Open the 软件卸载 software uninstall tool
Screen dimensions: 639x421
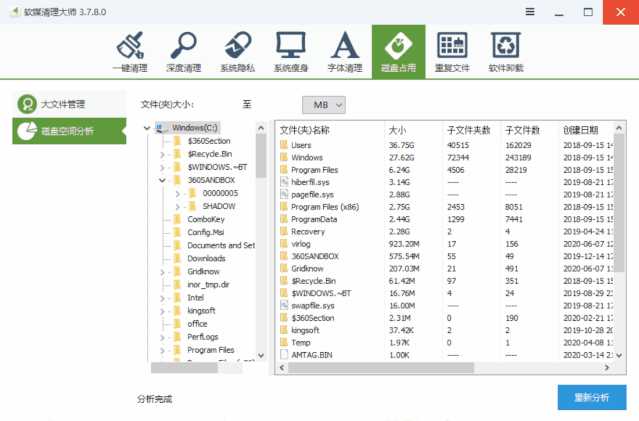click(x=506, y=52)
